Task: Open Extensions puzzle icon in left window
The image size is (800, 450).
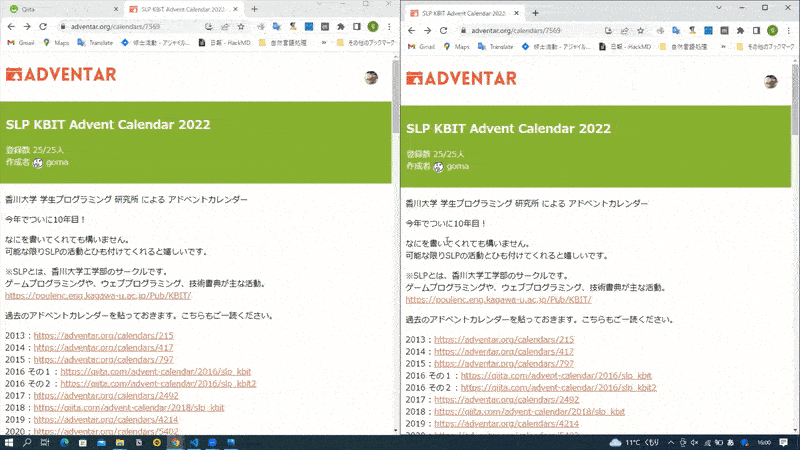Action: pyautogui.click(x=341, y=27)
